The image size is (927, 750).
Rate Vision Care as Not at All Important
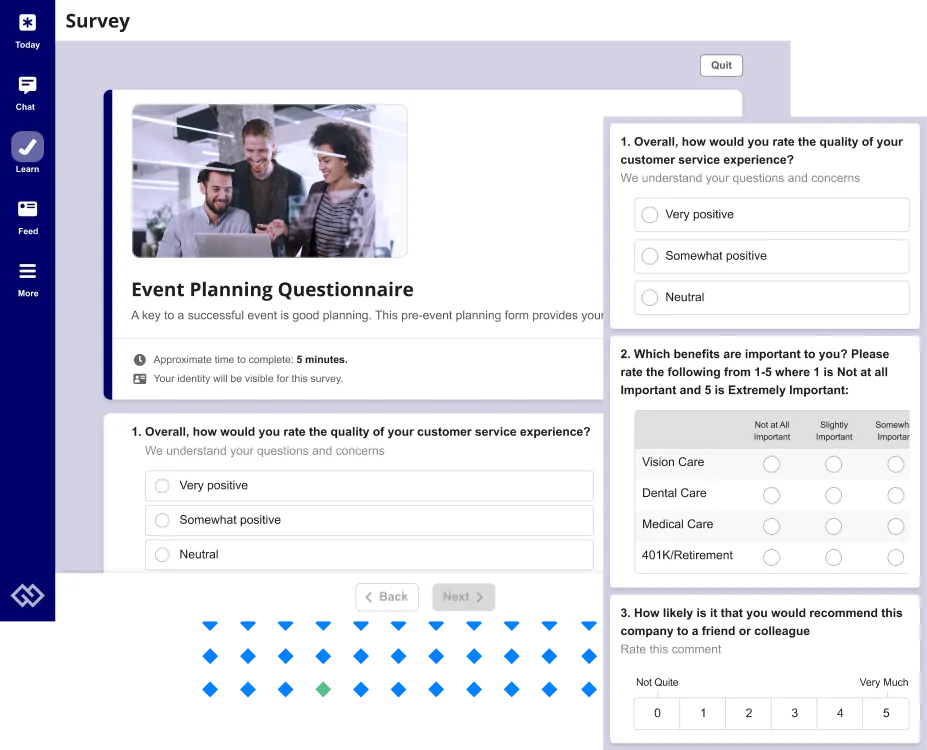(772, 464)
